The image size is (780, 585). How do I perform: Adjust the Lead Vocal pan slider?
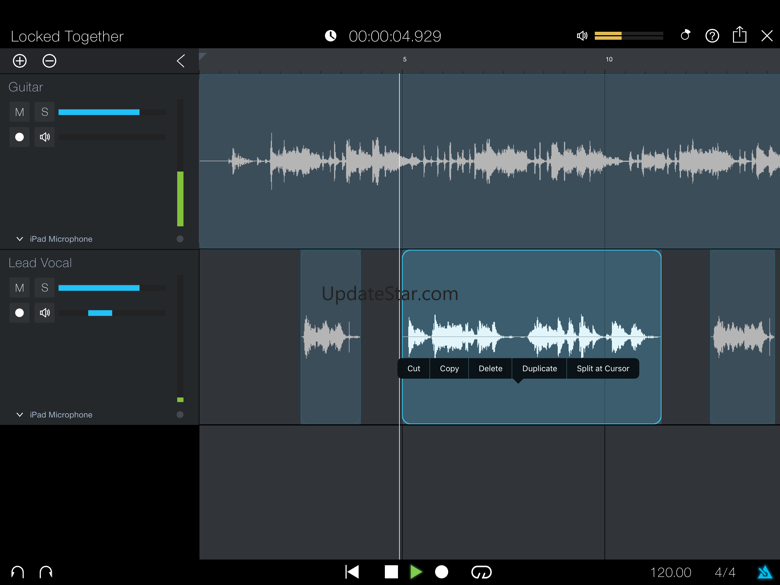pyautogui.click(x=112, y=313)
